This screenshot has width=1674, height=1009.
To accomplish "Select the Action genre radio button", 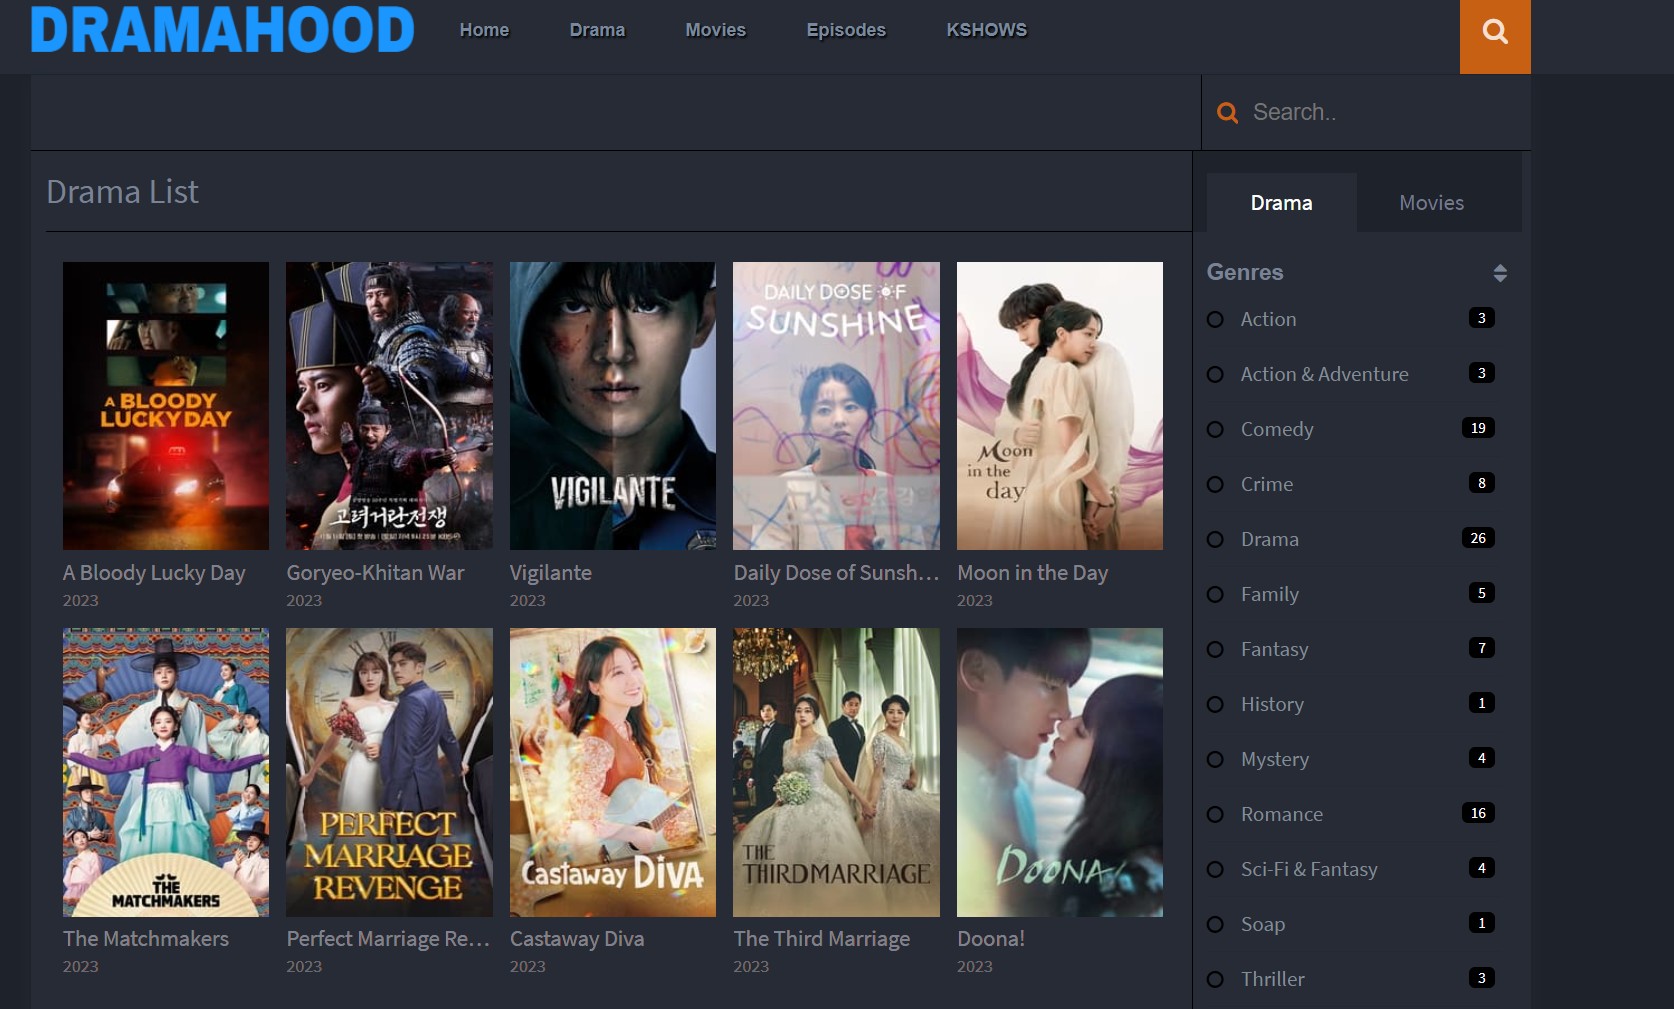I will pos(1215,320).
